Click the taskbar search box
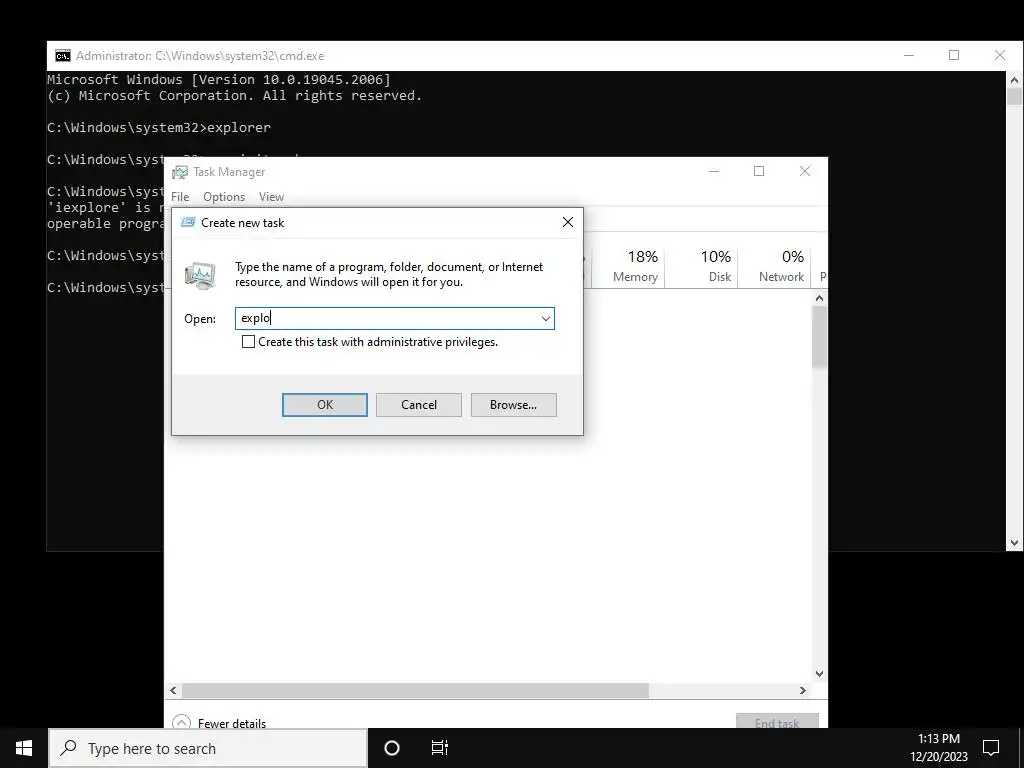The image size is (1024, 768). tap(208, 748)
